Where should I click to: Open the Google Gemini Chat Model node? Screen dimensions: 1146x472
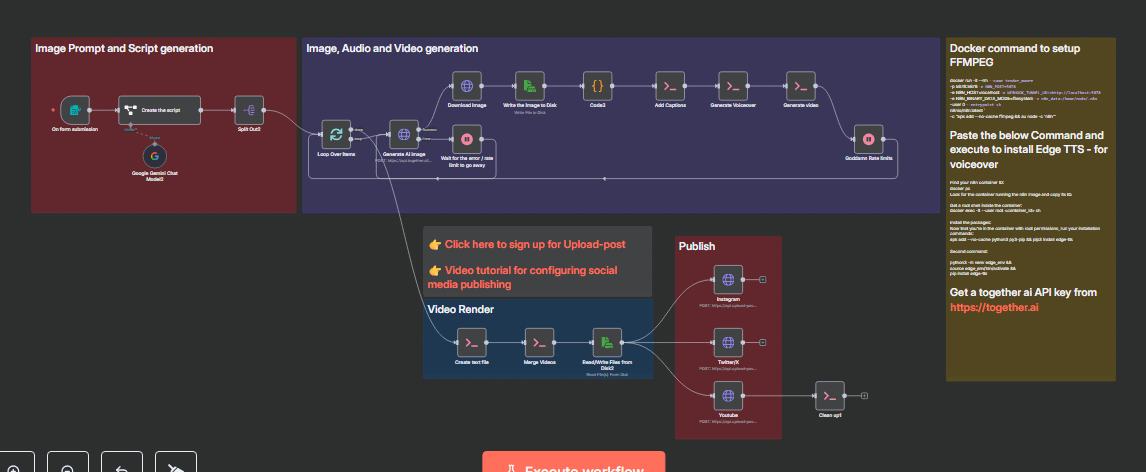click(x=154, y=156)
